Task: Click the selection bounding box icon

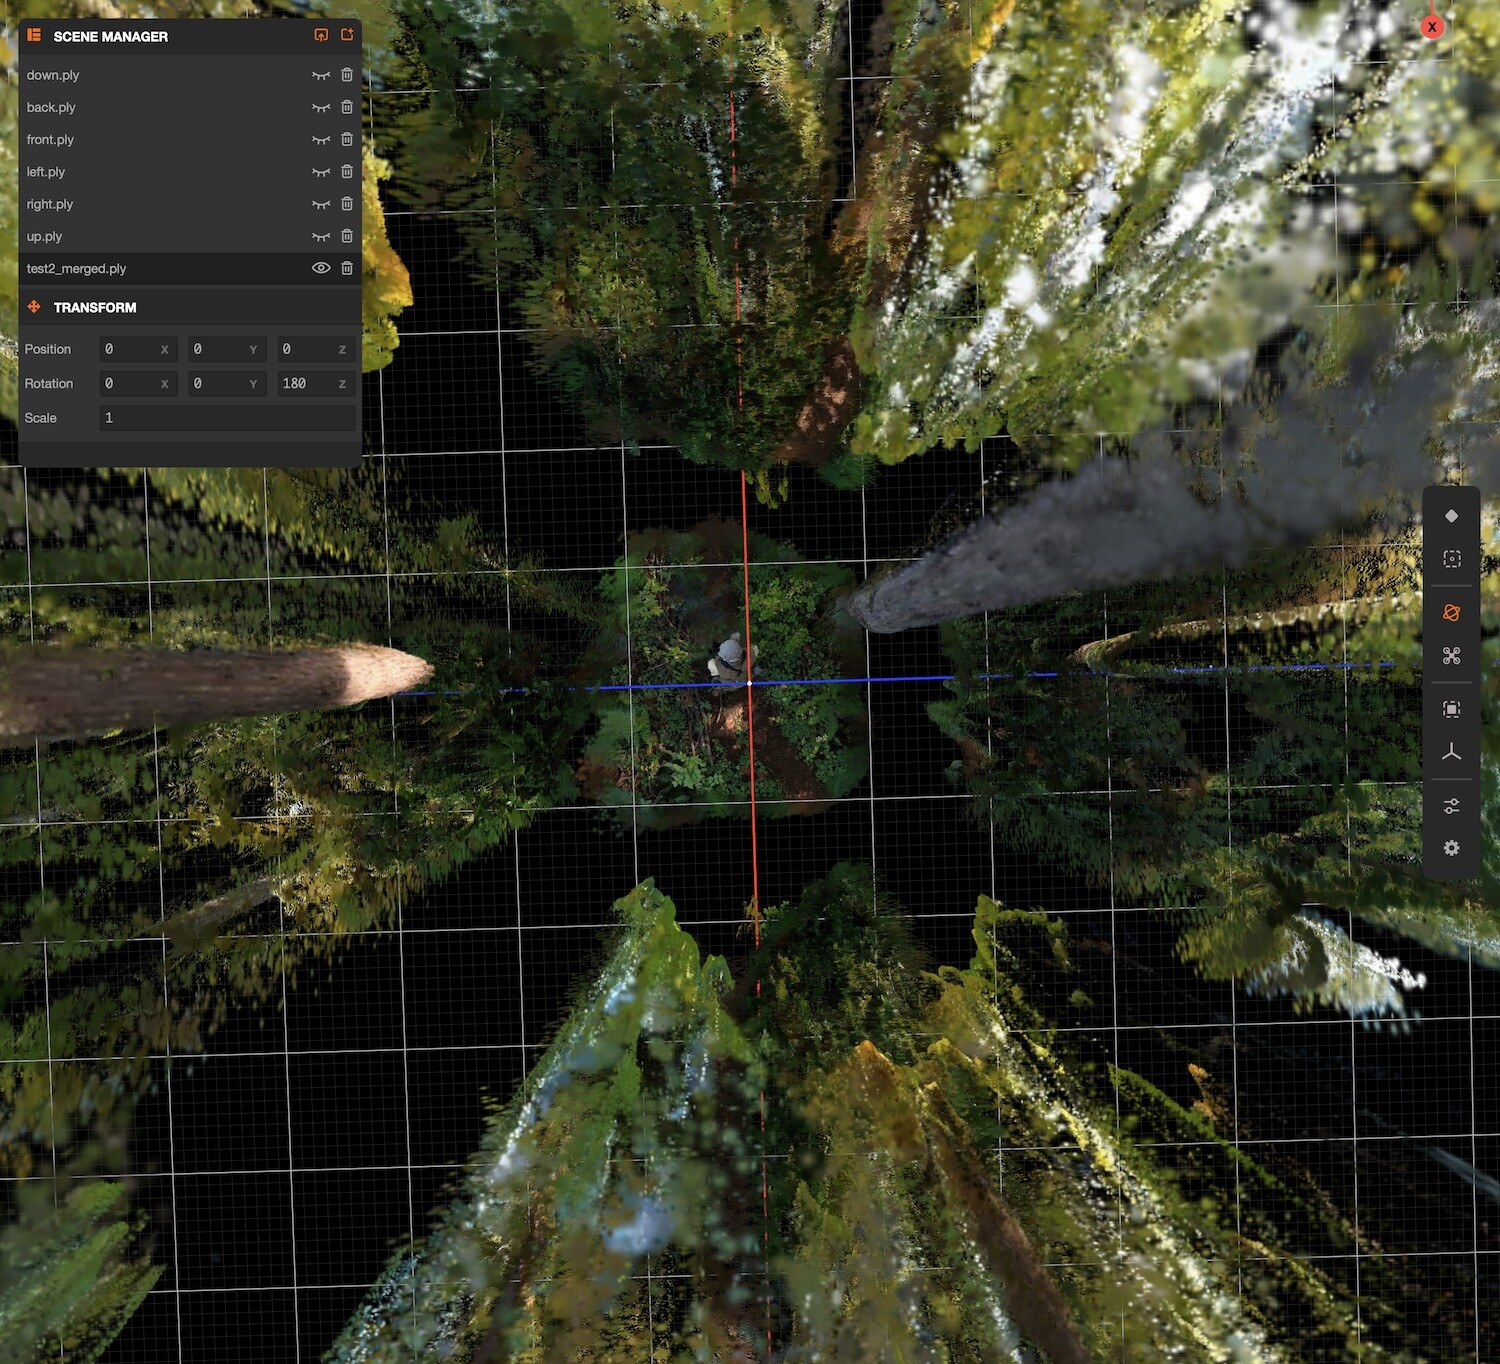Action: point(1452,709)
